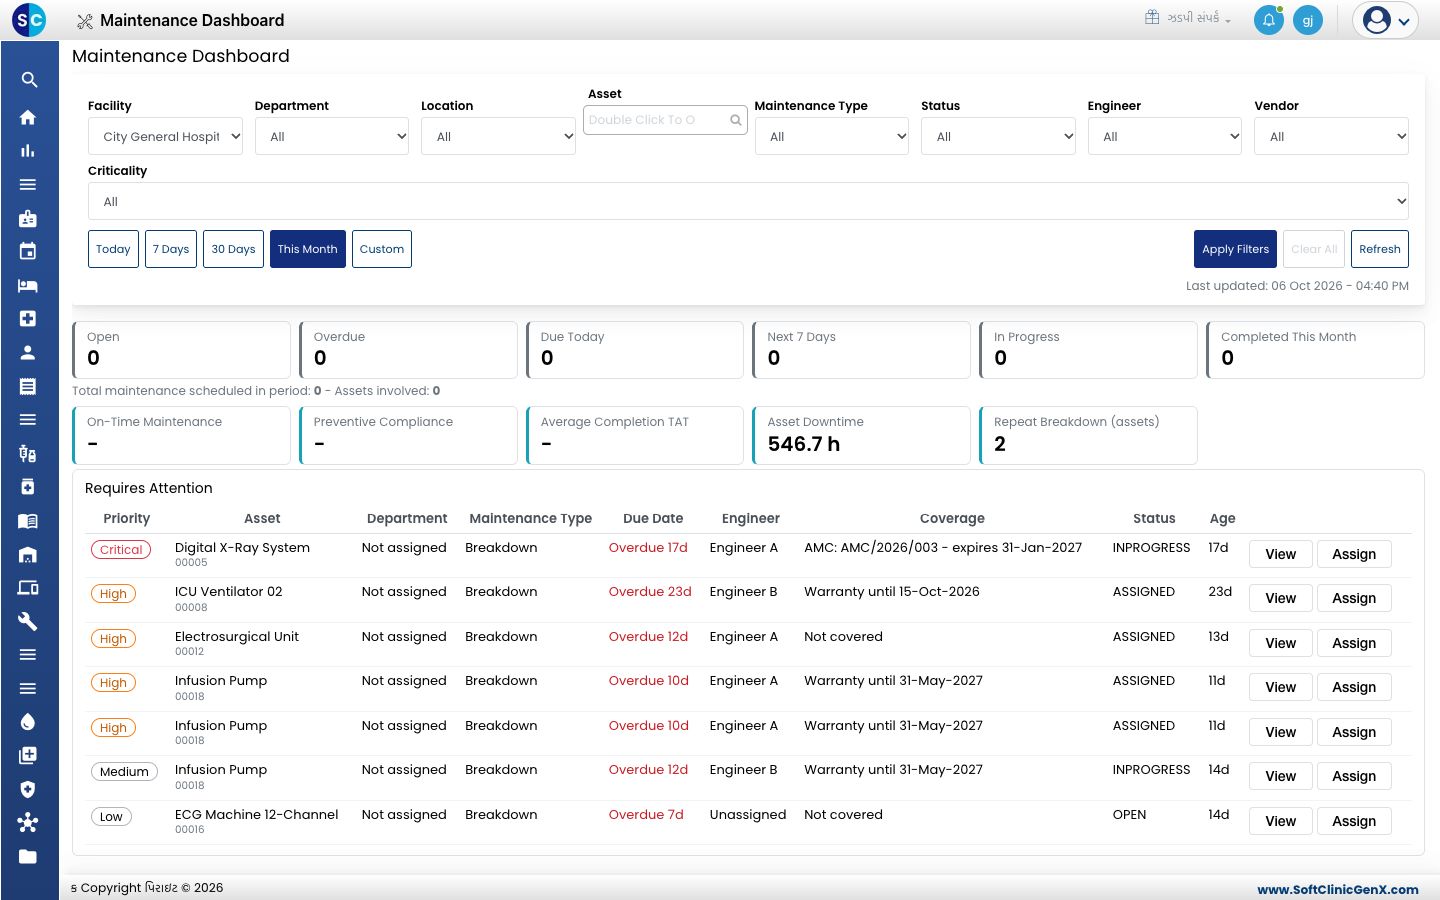Viewport: 1440px width, 900px height.
Task: Go to the home icon in sidebar
Action: tap(28, 117)
